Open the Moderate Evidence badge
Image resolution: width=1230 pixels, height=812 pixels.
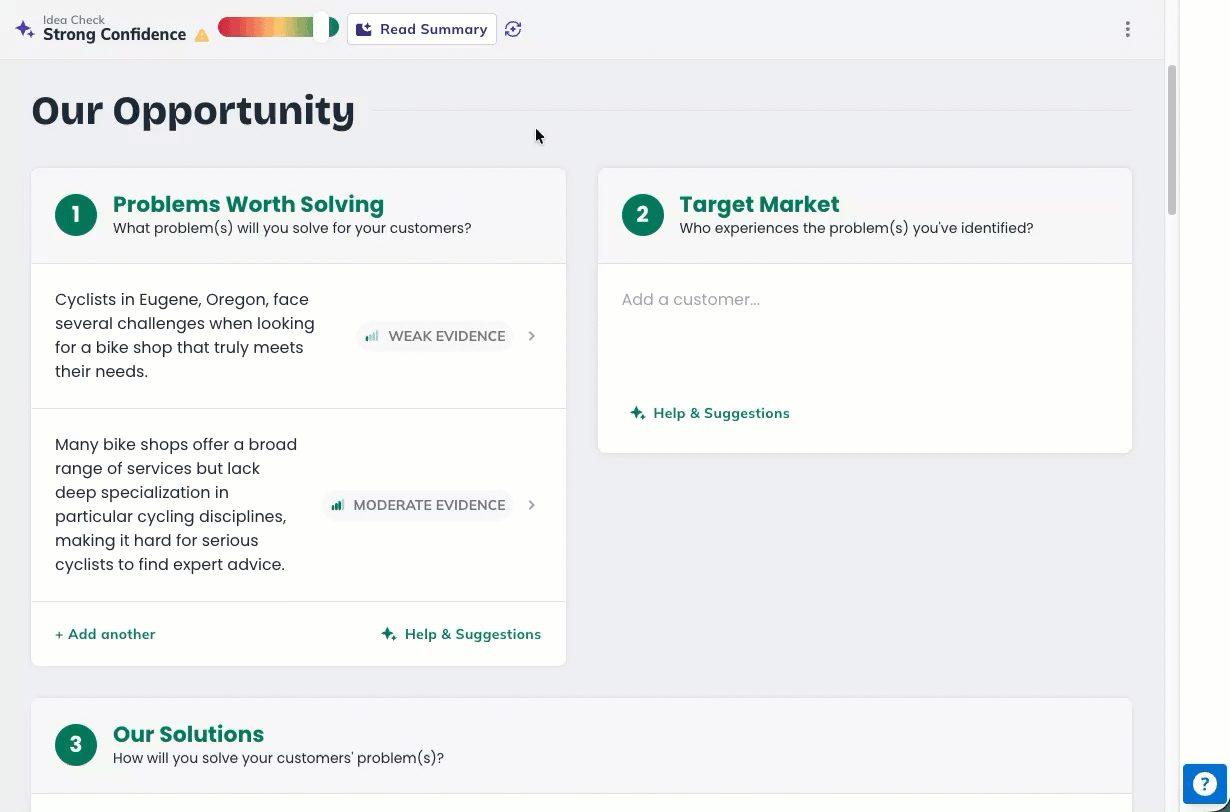418,505
